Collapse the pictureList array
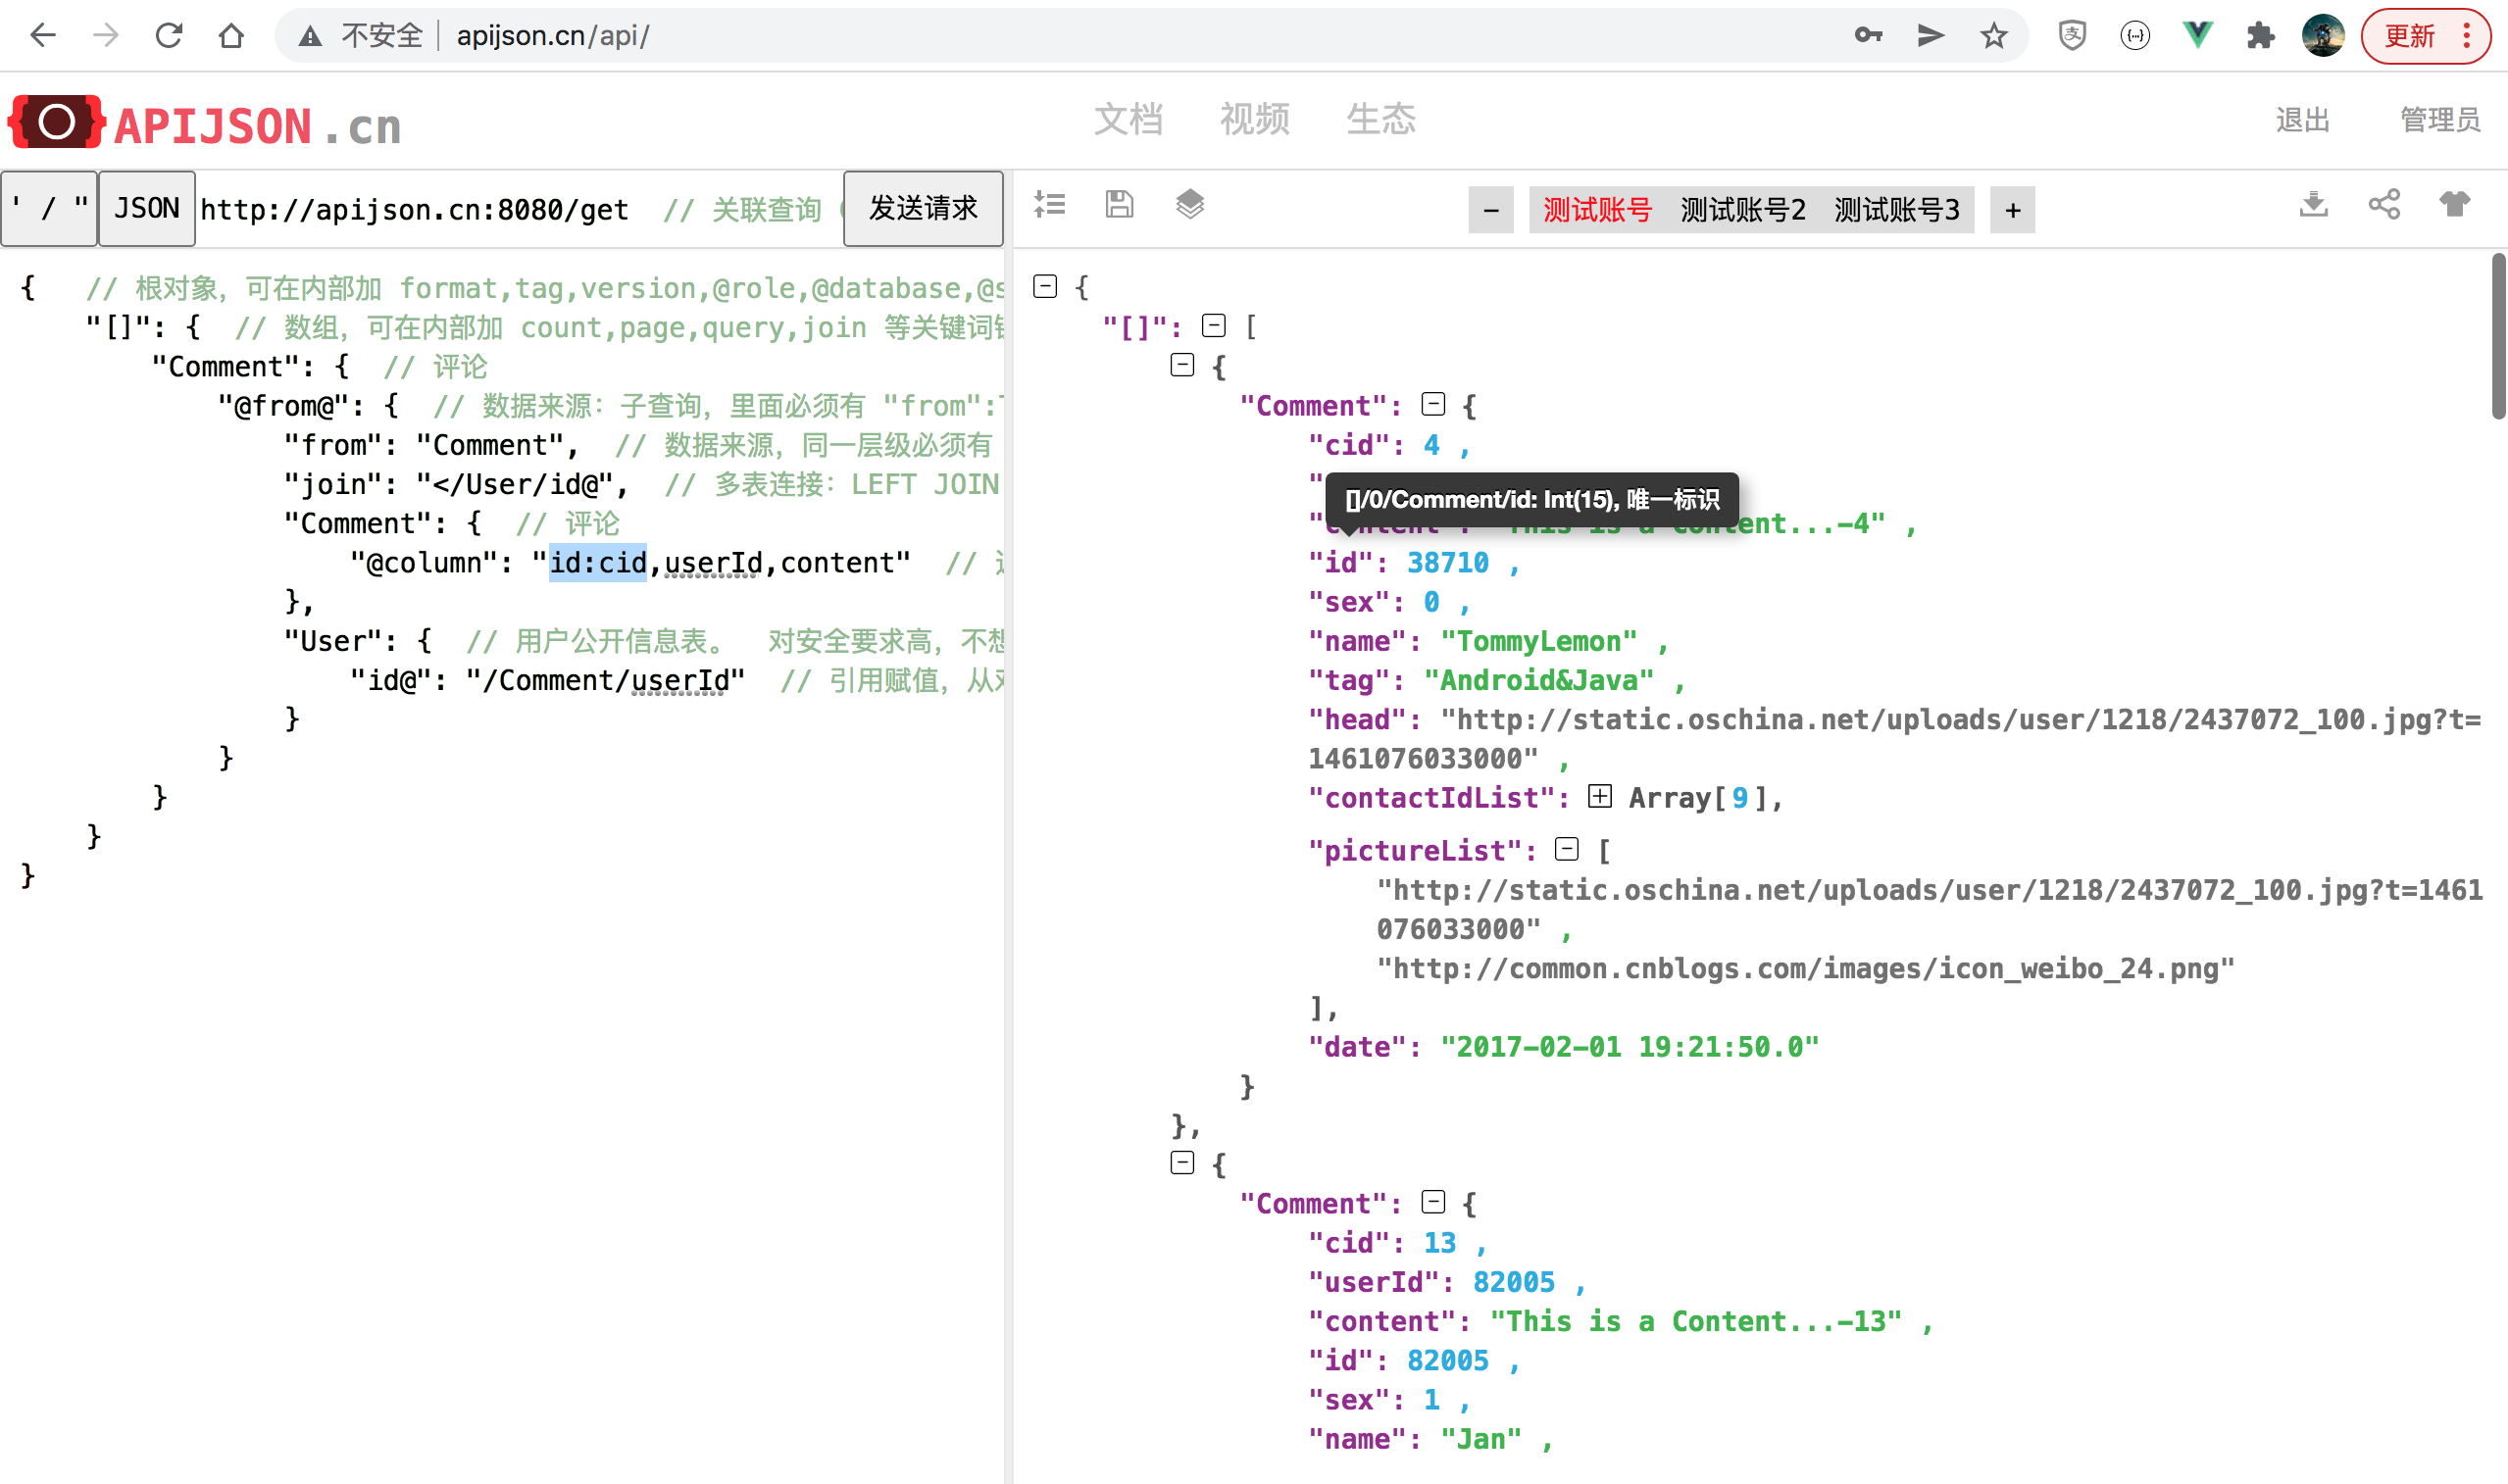The width and height of the screenshot is (2508, 1484). (x=1567, y=850)
